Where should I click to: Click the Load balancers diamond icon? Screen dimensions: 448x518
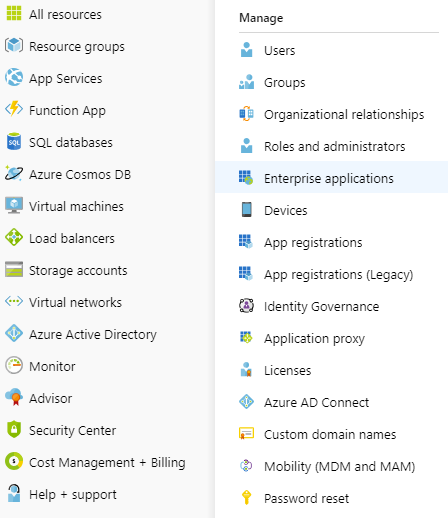coord(14,237)
